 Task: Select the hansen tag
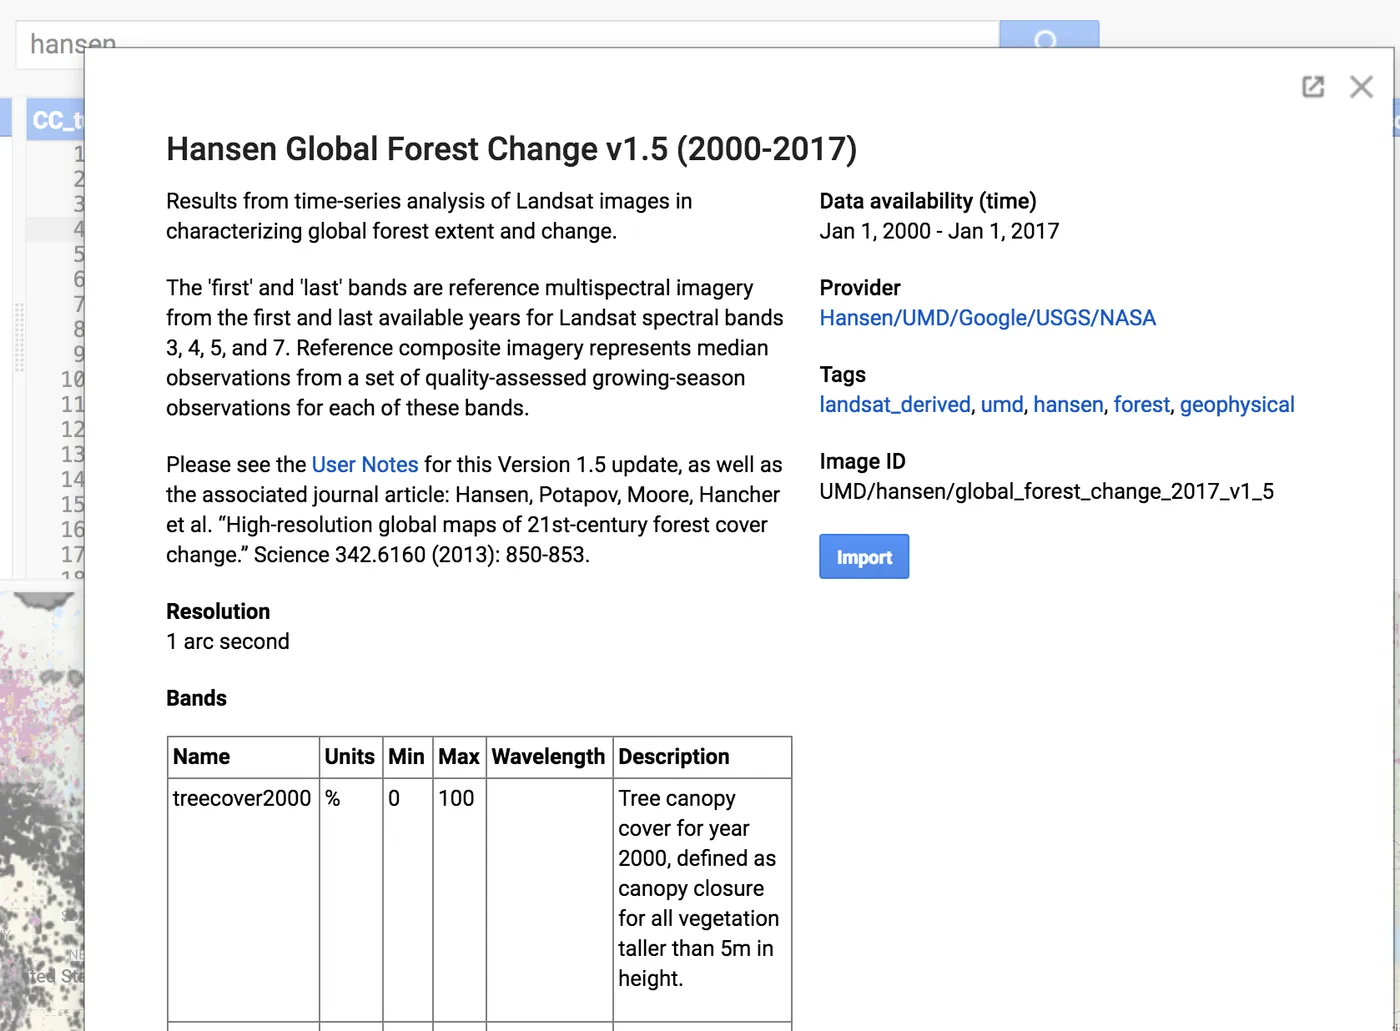pos(1068,405)
